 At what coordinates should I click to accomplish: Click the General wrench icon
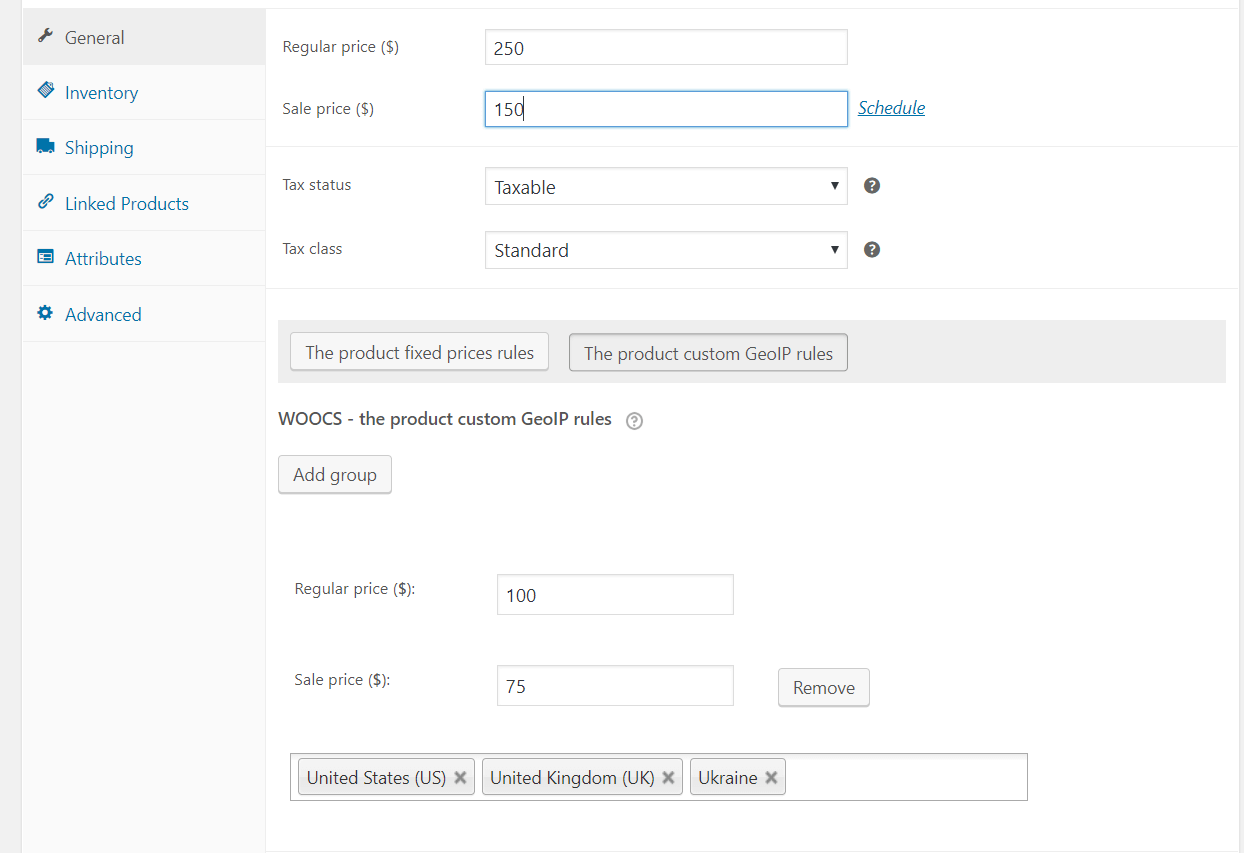click(x=45, y=36)
